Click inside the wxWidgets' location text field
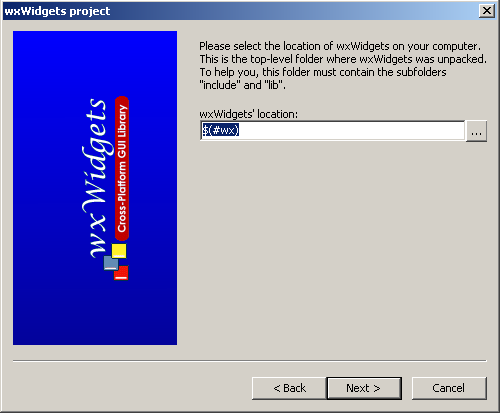Screen dimensions: 500x413 point(332,130)
